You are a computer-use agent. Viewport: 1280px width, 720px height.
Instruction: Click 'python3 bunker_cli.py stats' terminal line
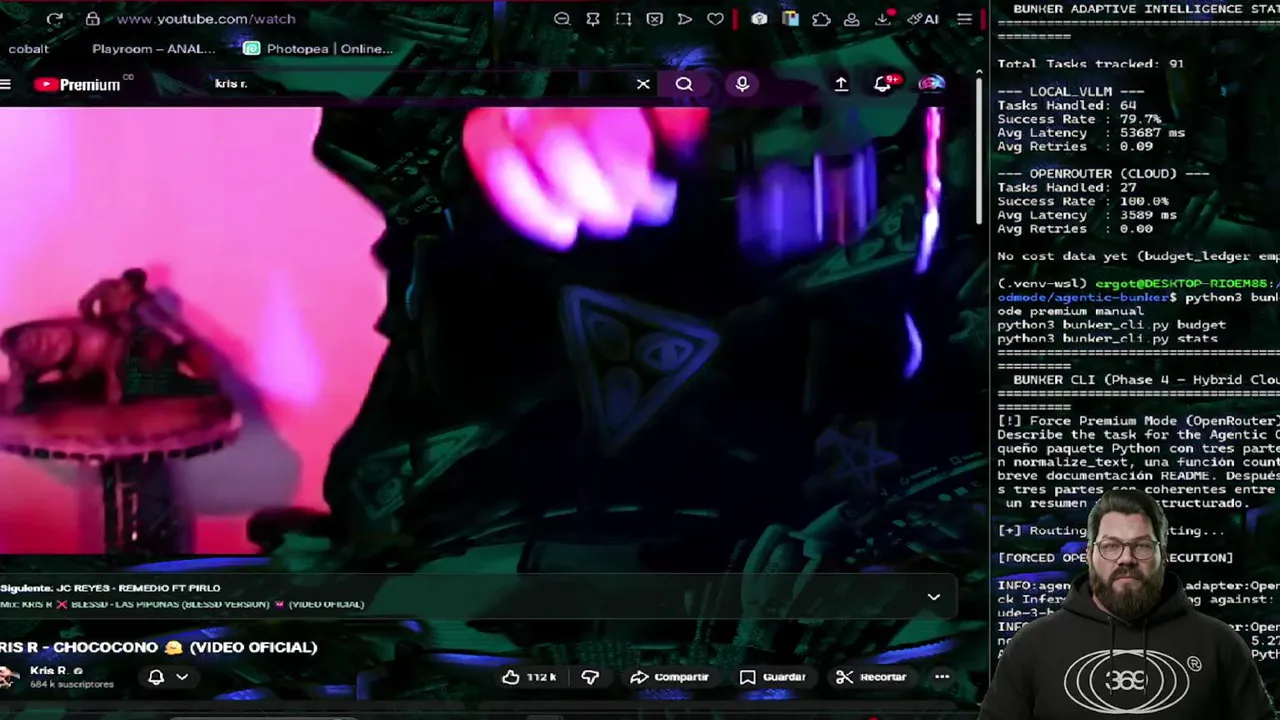tap(1107, 339)
